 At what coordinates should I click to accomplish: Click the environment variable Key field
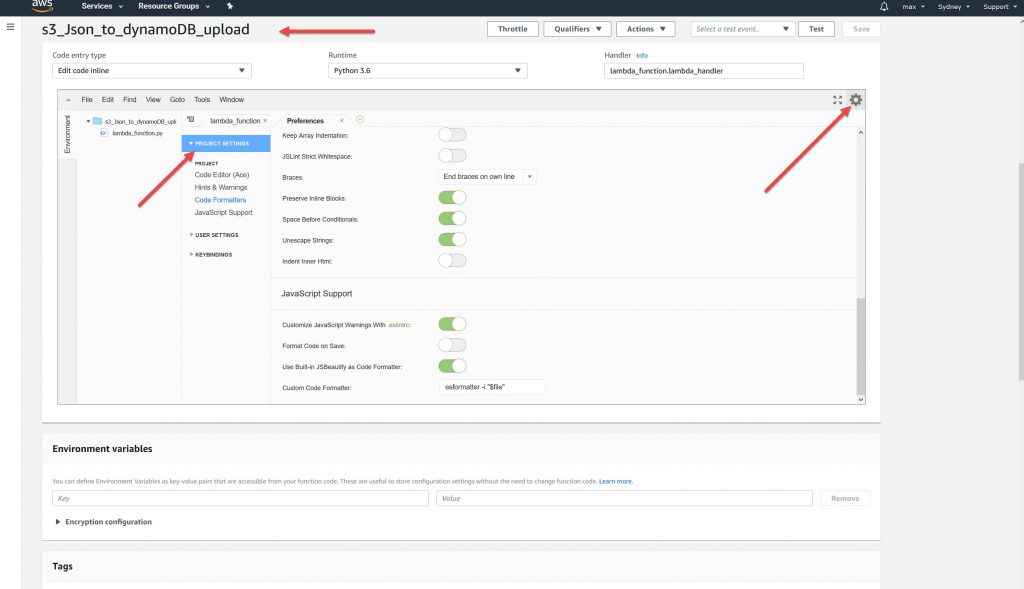240,498
